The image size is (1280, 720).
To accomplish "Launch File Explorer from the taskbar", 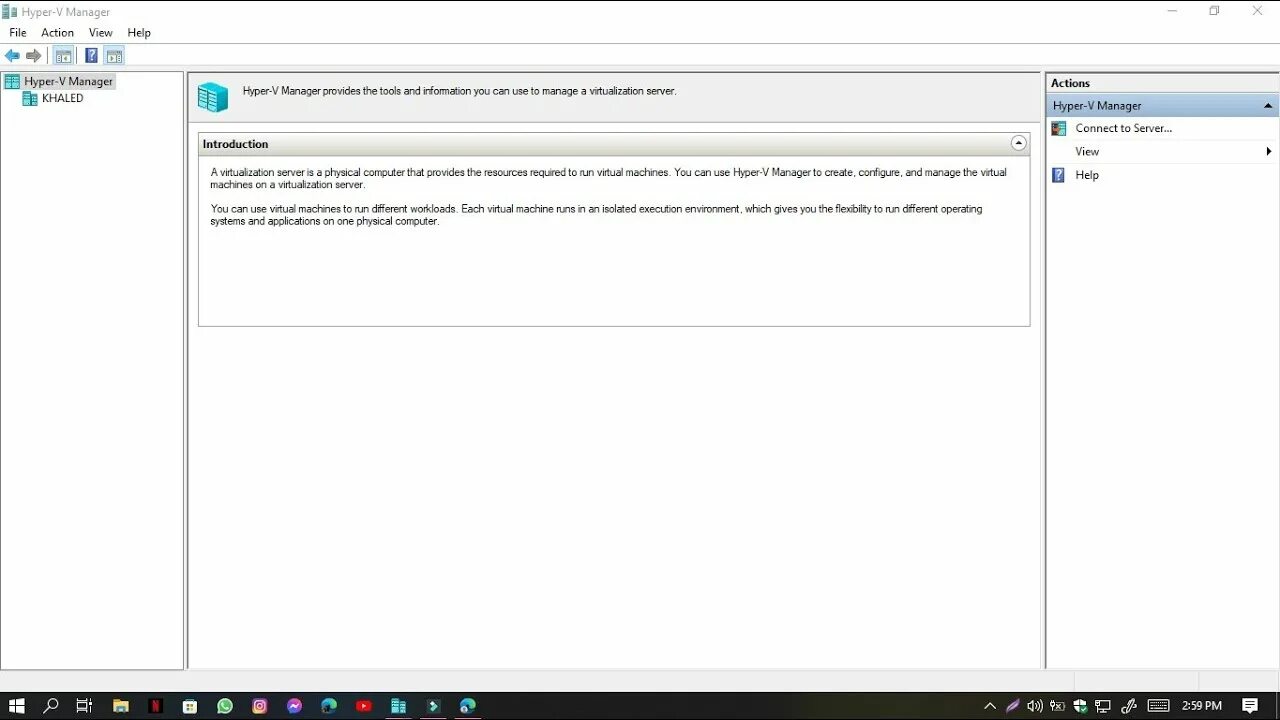I will (x=121, y=706).
